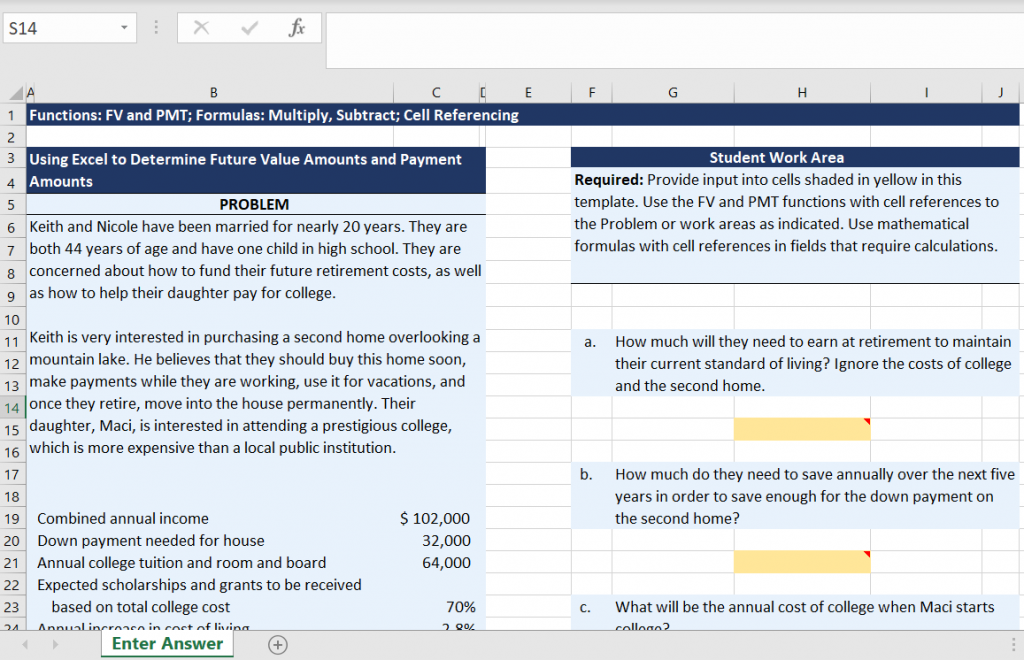
Task: Click the Student Work Area header cell
Action: pos(776,158)
